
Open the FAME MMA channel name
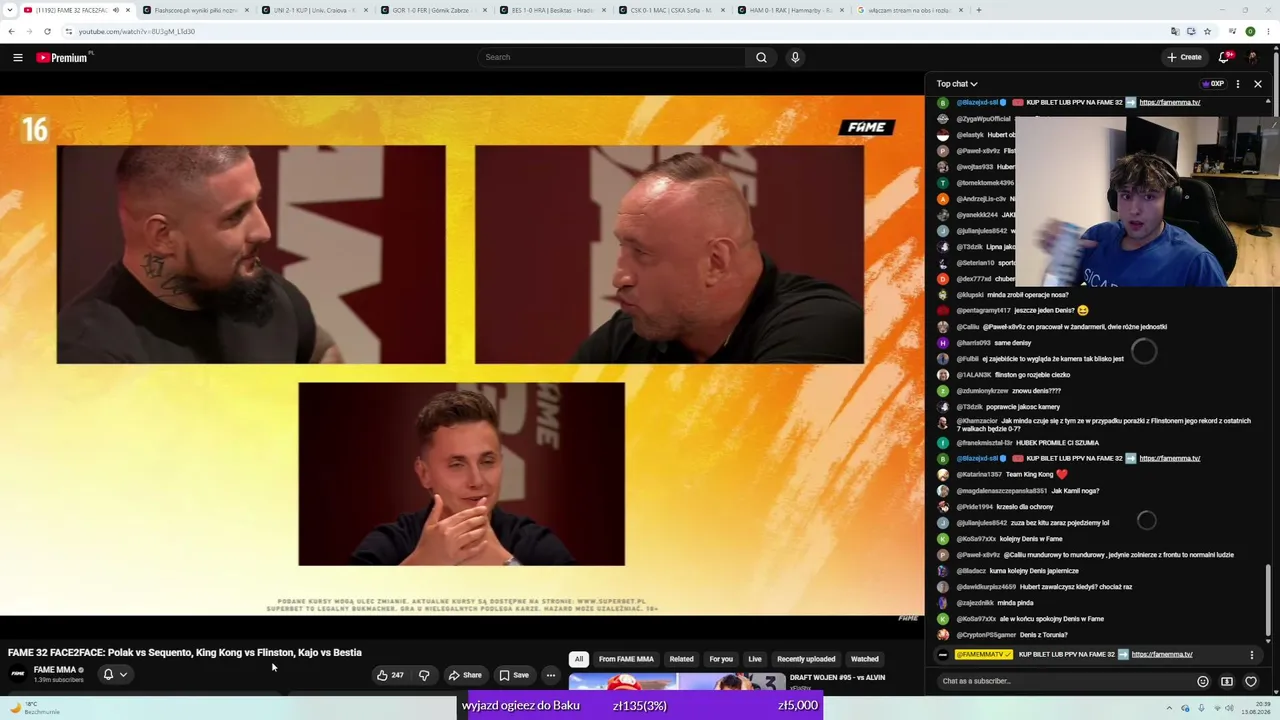point(54,670)
